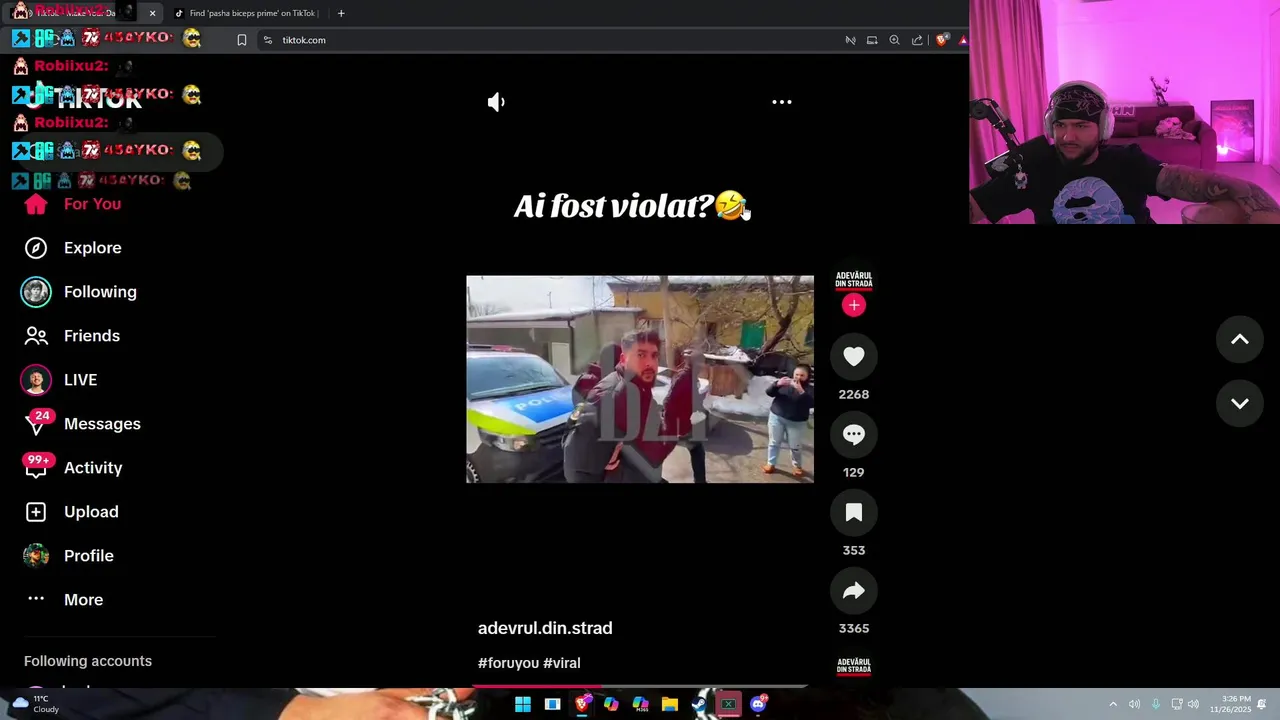Open comments via the speech bubble icon
The height and width of the screenshot is (720, 1280).
coord(854,435)
